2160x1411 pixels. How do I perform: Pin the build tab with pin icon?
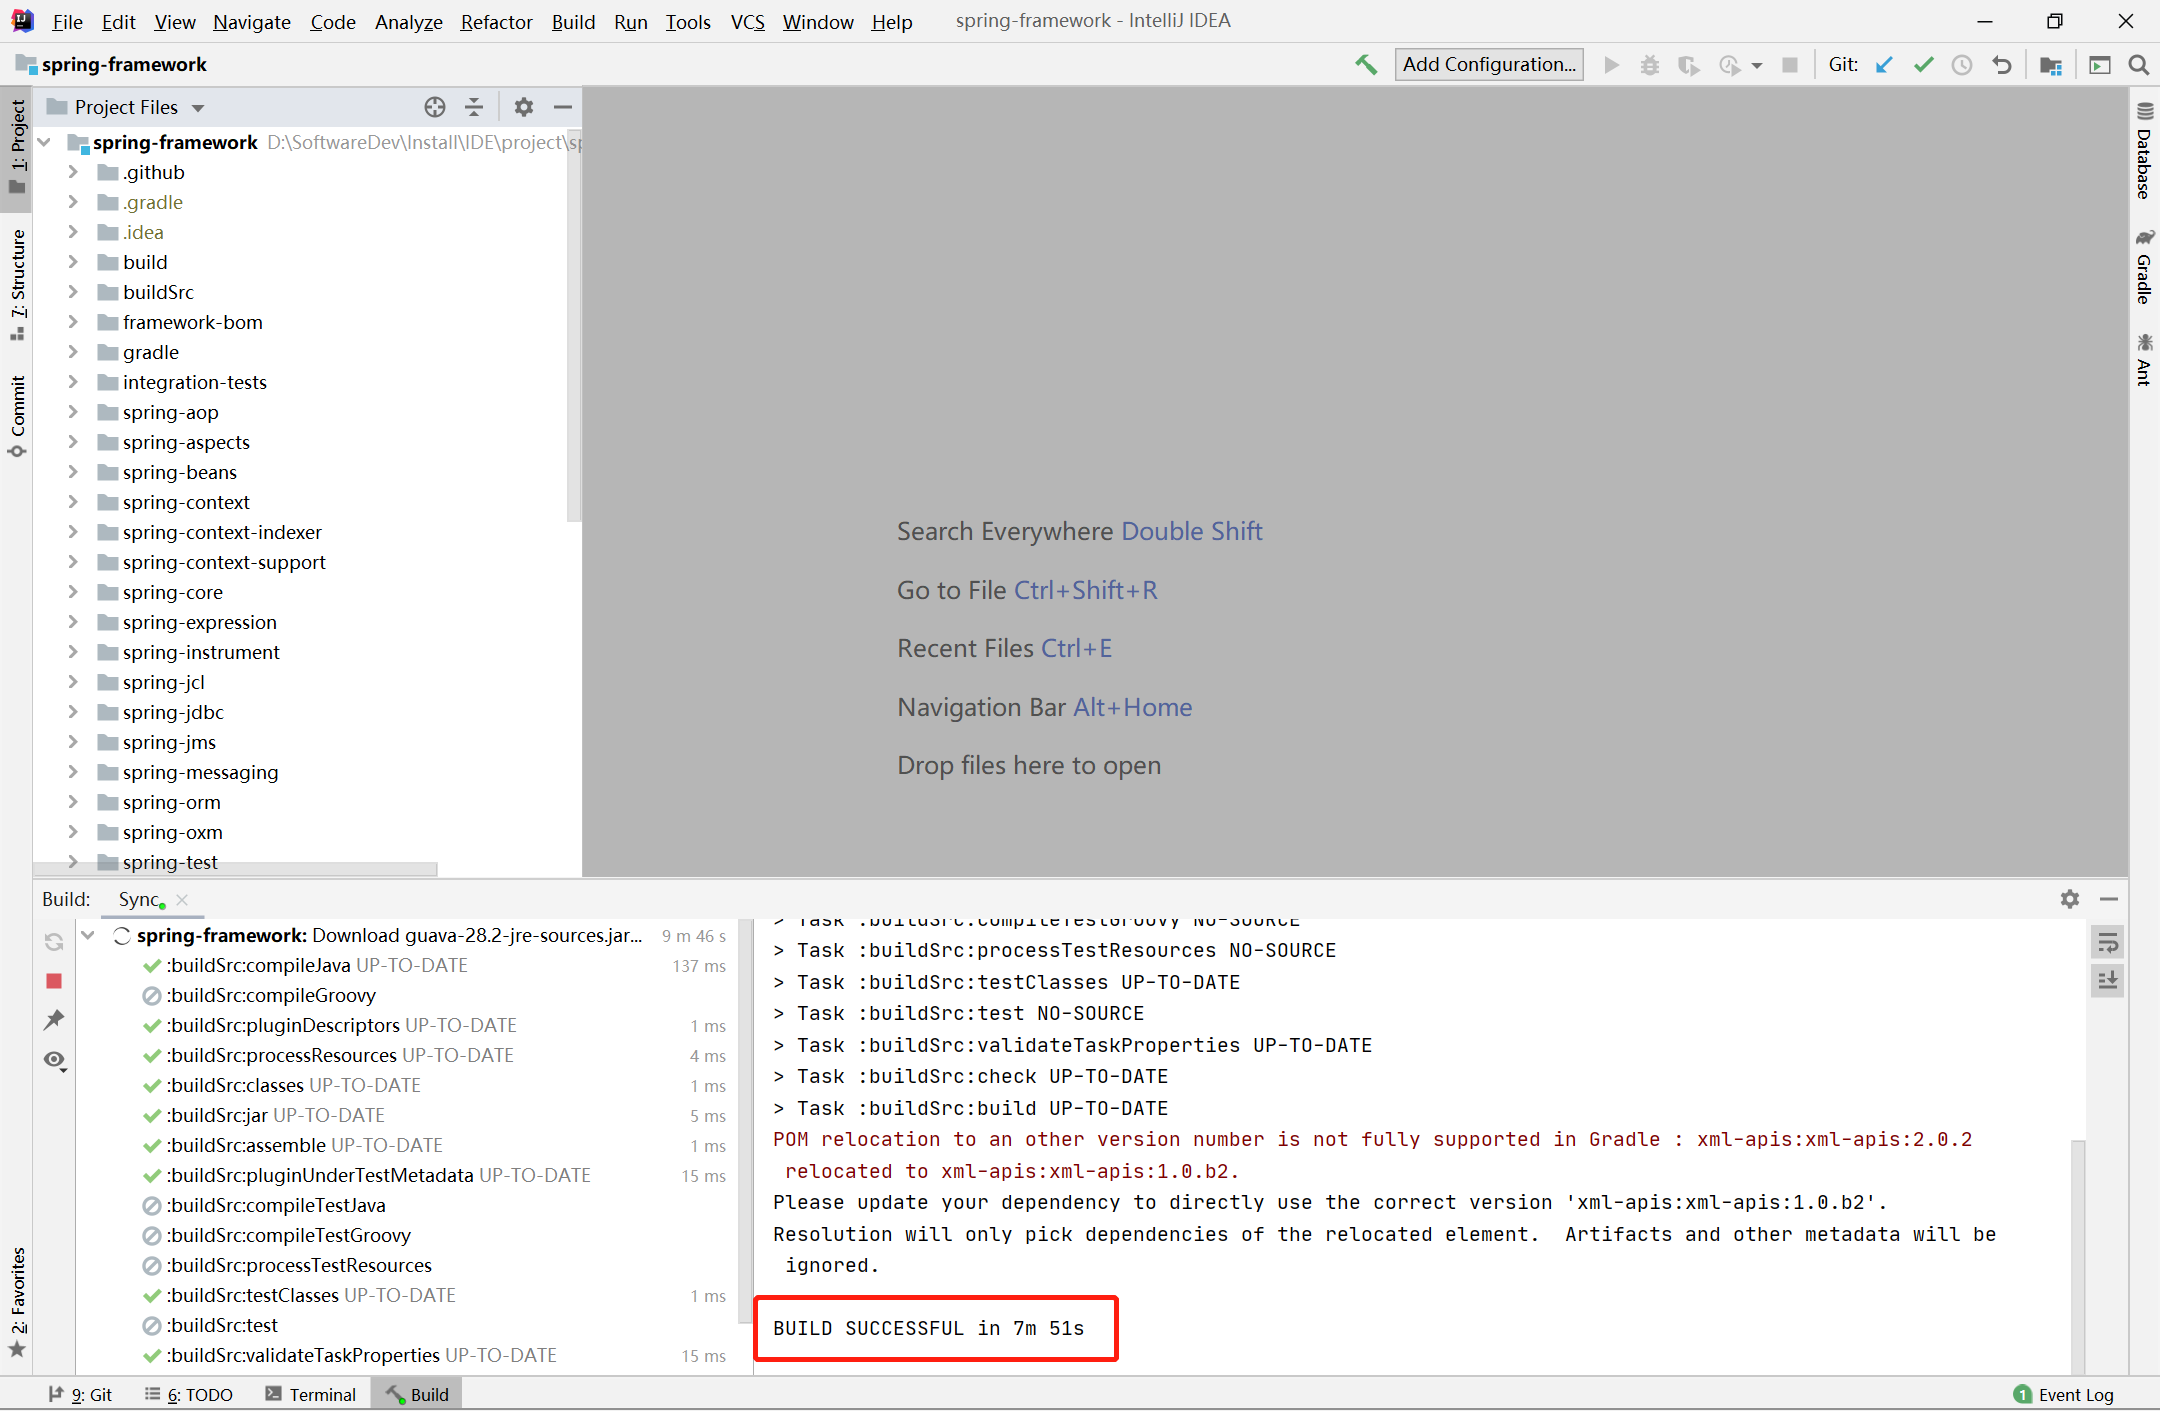(54, 1020)
